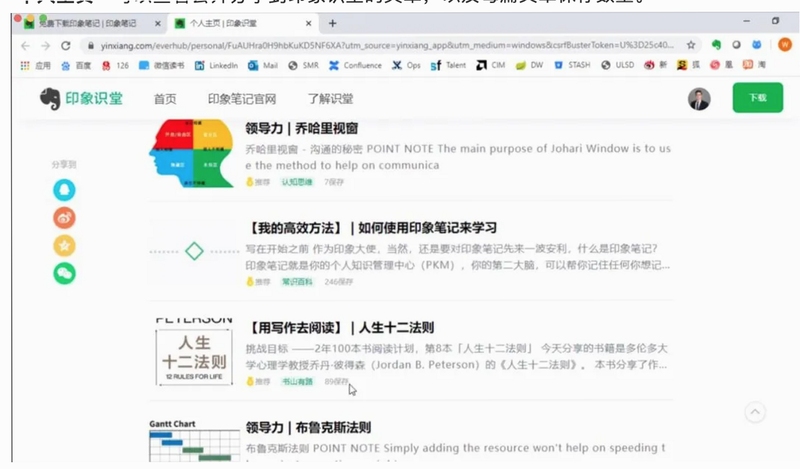Open the ULSD bookmark
The image size is (800, 469).
click(618, 65)
